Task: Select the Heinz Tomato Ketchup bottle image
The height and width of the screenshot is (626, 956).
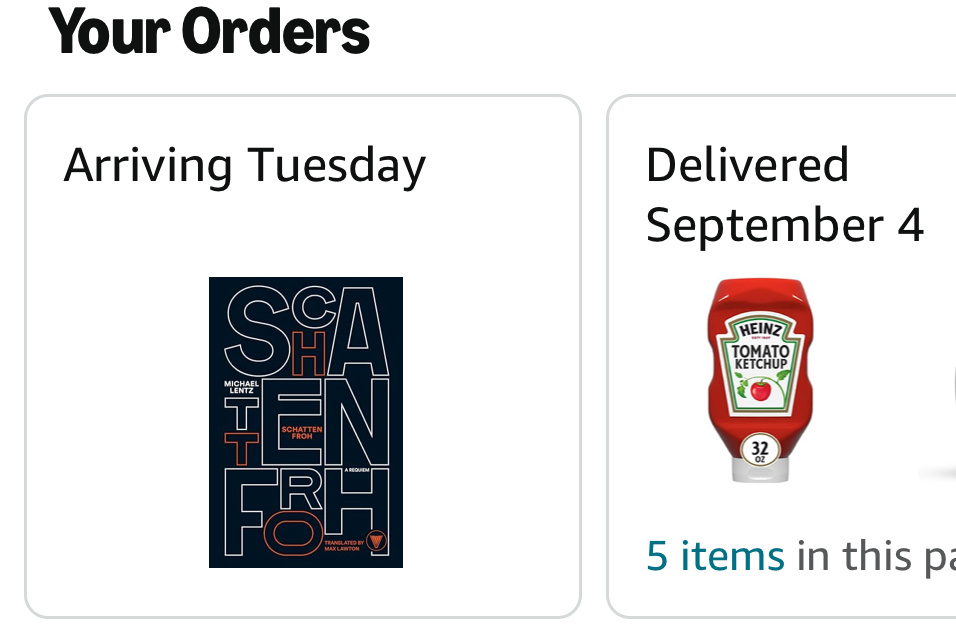Action: pyautogui.click(x=760, y=380)
